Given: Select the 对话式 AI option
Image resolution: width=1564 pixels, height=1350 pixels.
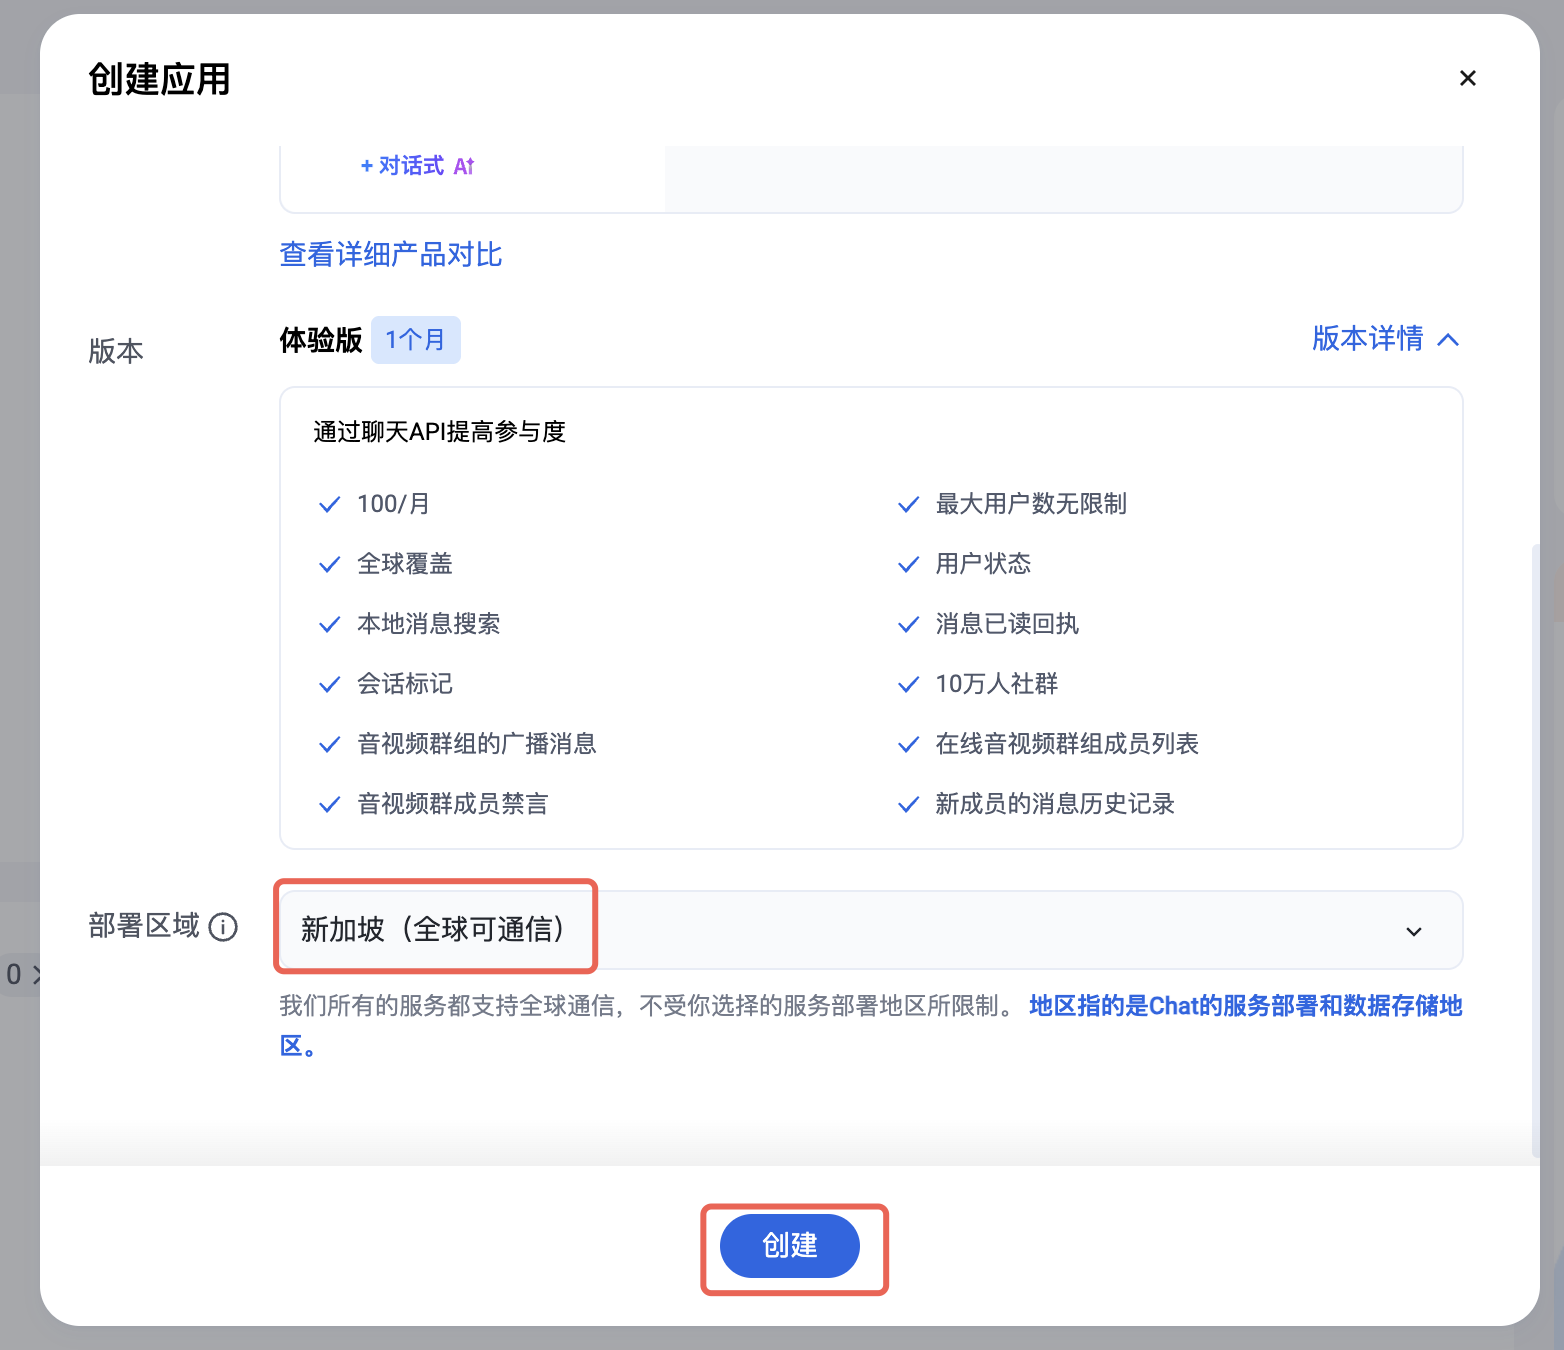Looking at the screenshot, I should coord(418,166).
